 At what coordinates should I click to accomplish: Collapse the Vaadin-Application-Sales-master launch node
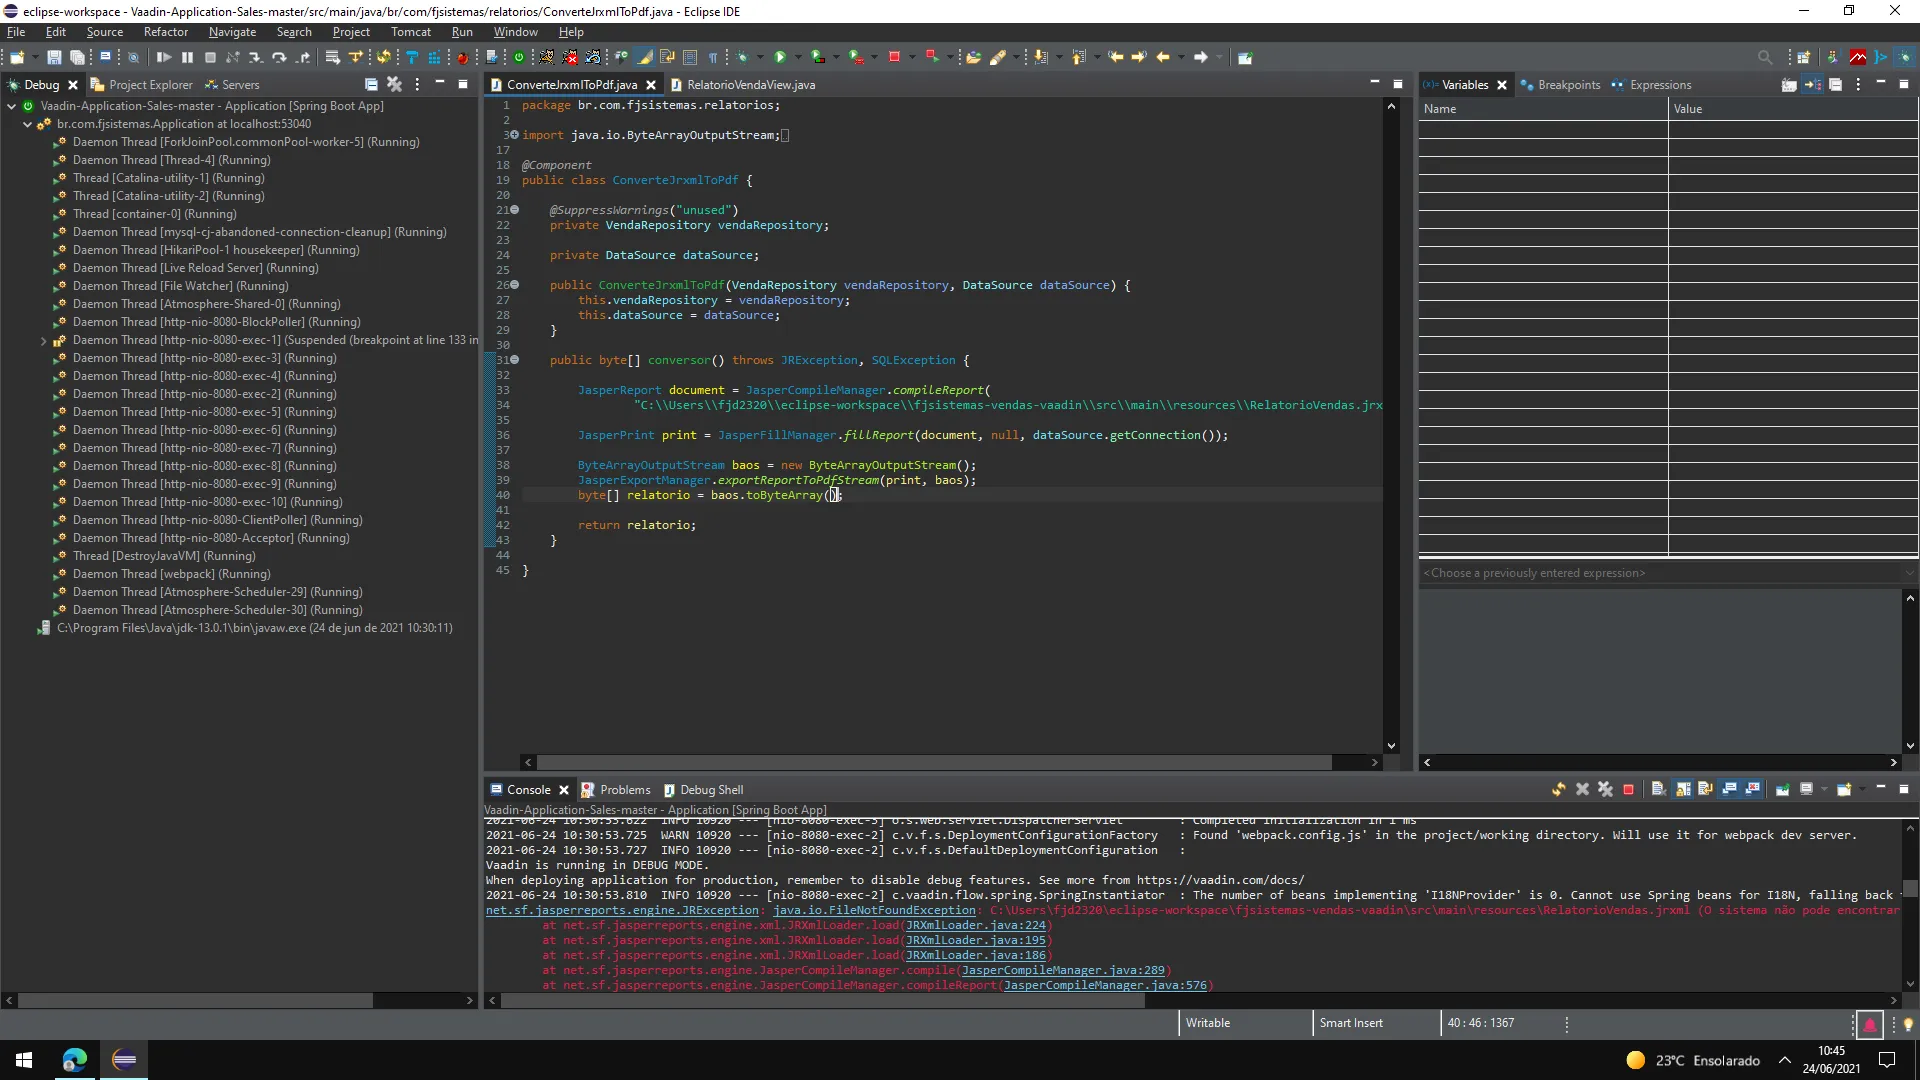[x=11, y=106]
